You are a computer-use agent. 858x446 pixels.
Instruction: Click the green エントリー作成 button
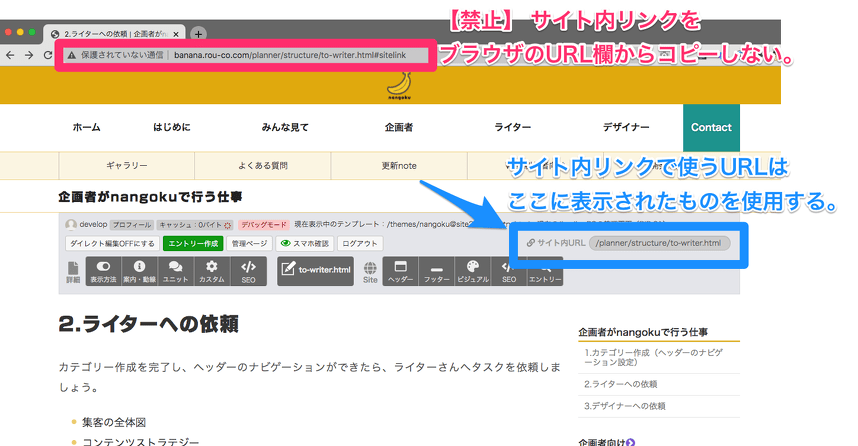pyautogui.click(x=193, y=243)
